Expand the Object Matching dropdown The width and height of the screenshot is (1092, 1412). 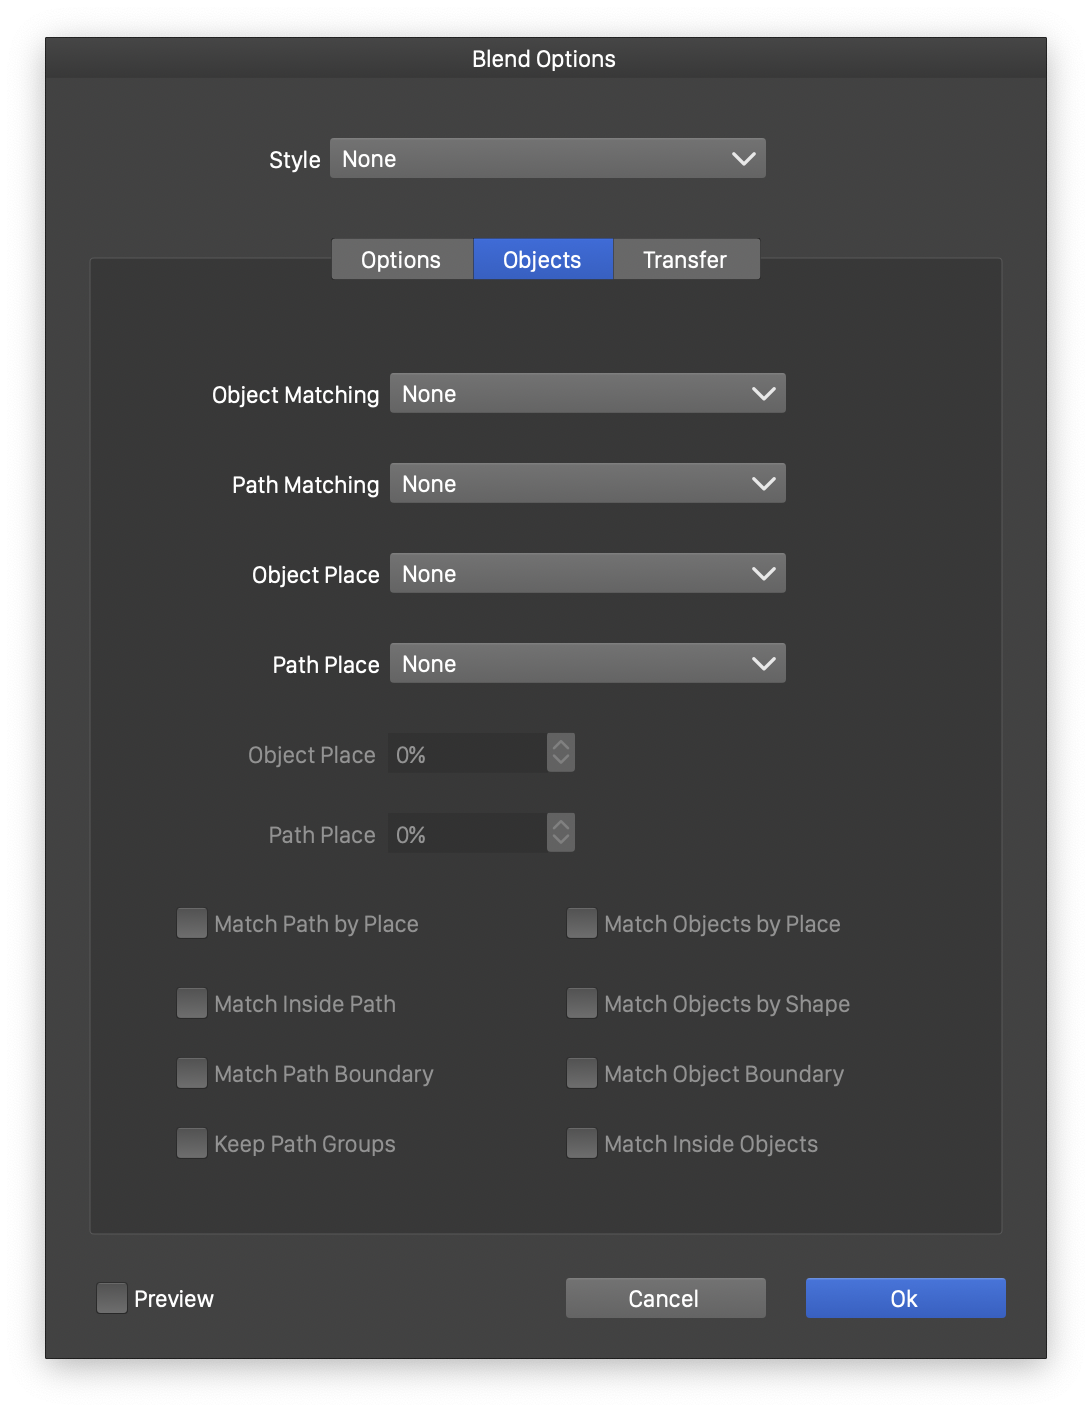[587, 394]
